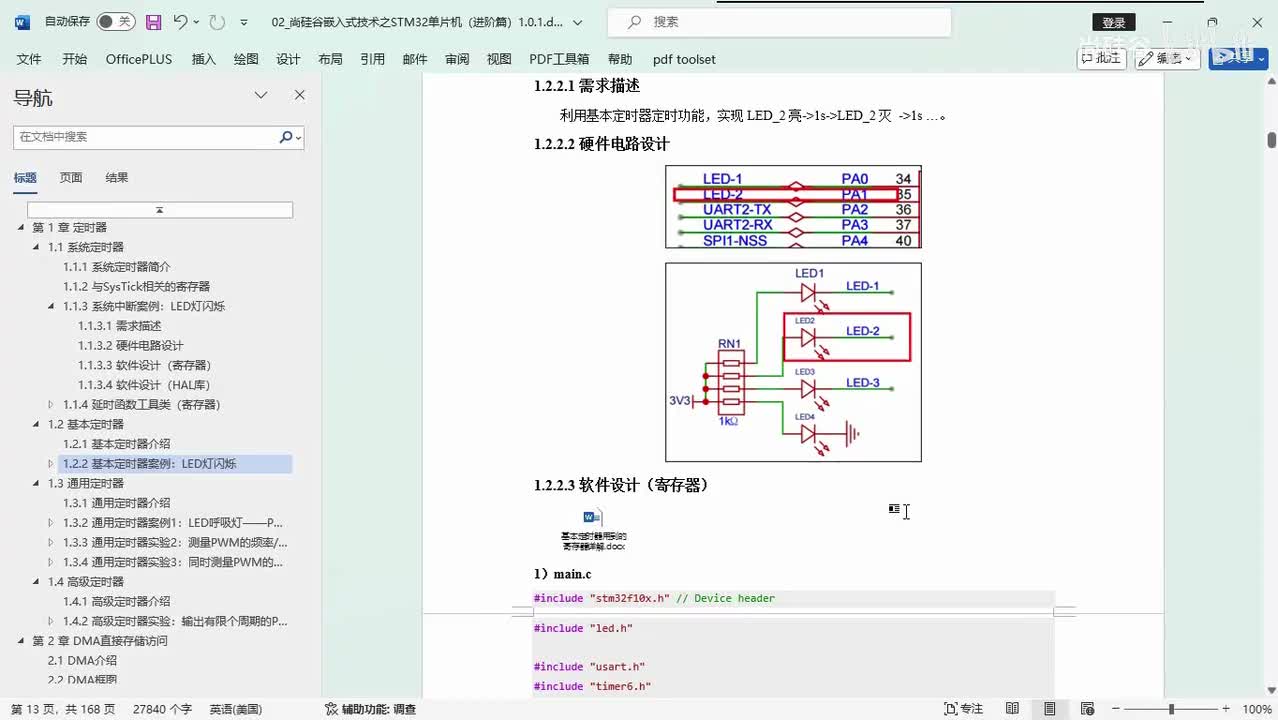
Task: Open the OfficePLUS tab
Action: (x=139, y=59)
